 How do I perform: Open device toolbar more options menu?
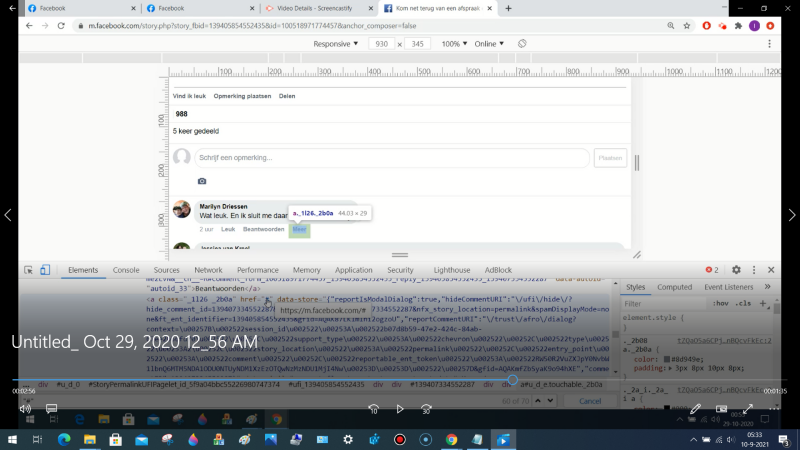(769, 44)
